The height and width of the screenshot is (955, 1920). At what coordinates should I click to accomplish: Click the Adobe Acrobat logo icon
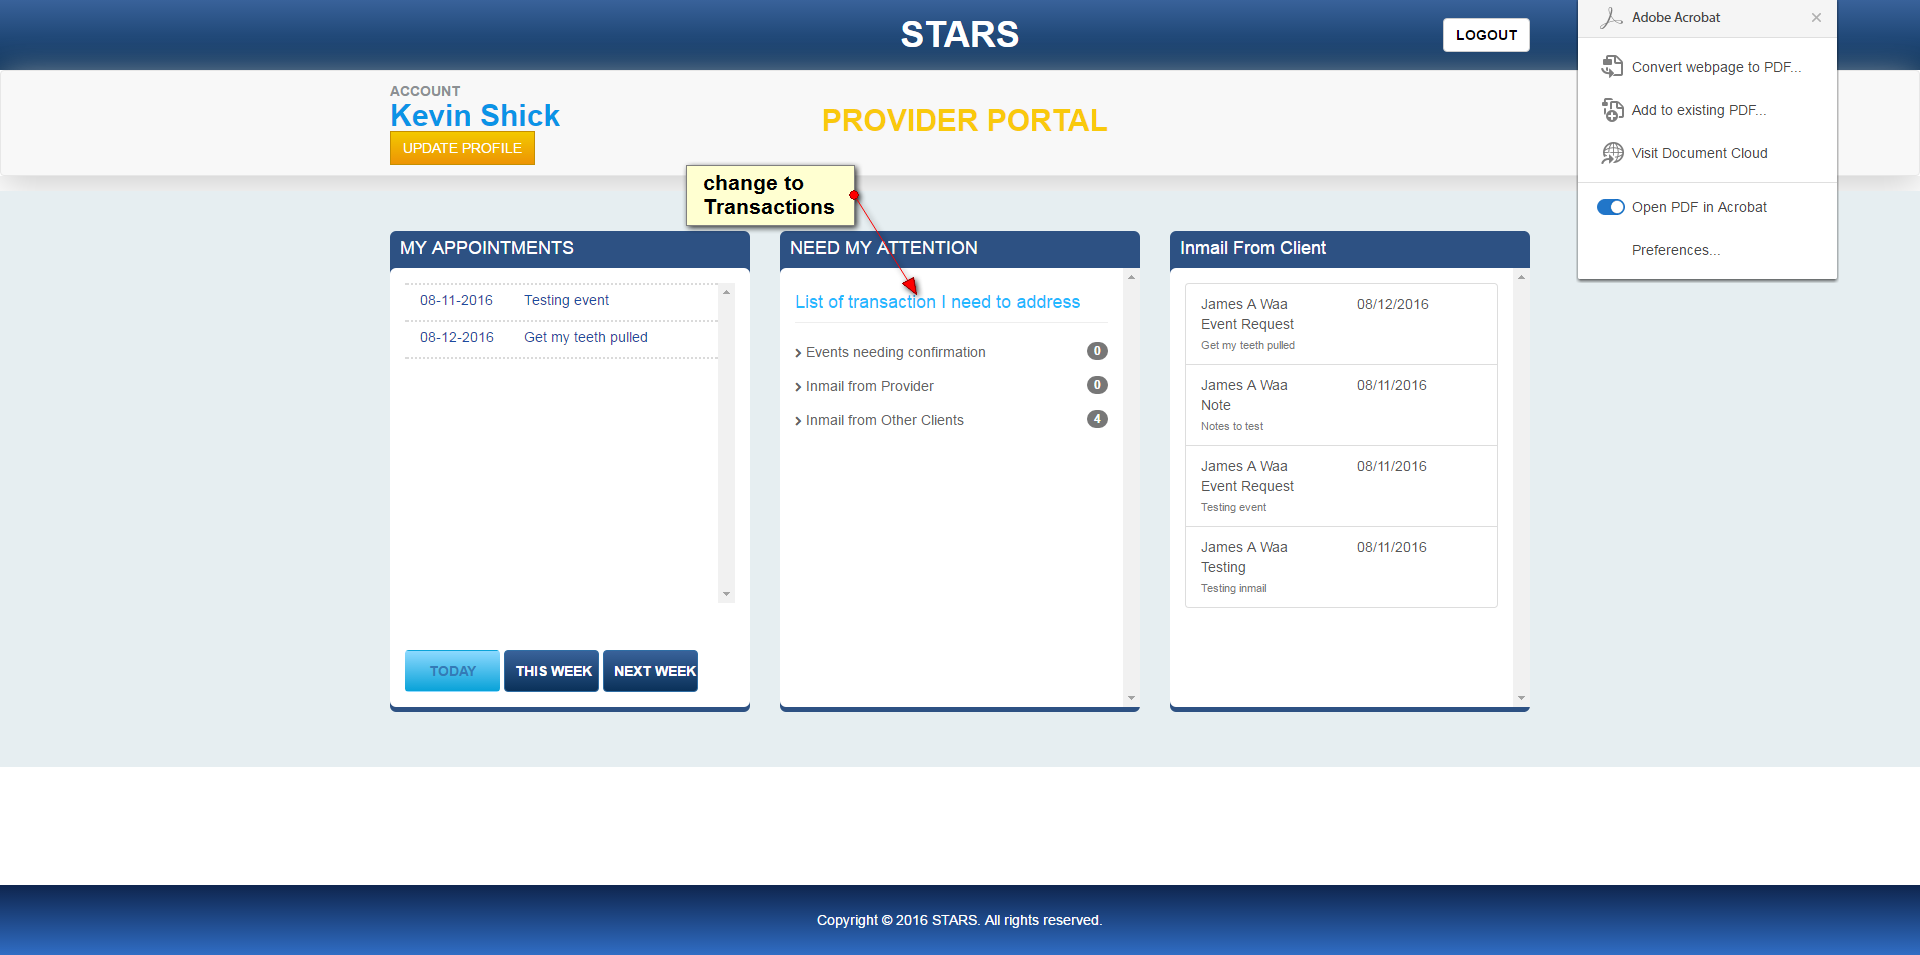point(1611,17)
